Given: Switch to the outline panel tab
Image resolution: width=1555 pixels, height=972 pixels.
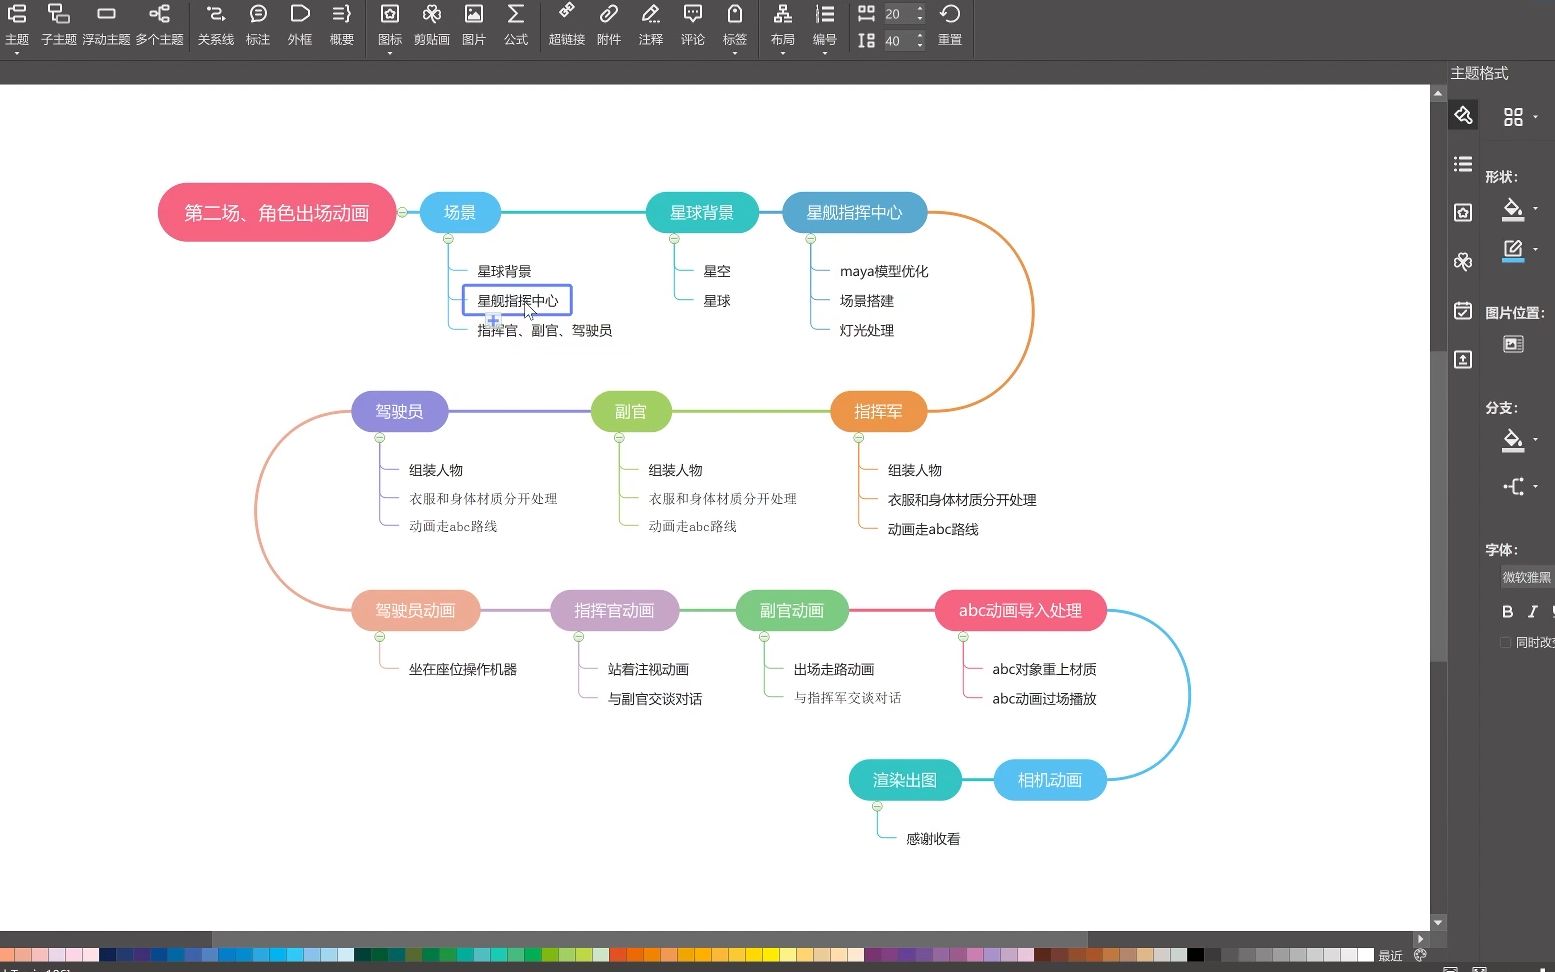Looking at the screenshot, I should (1462, 164).
